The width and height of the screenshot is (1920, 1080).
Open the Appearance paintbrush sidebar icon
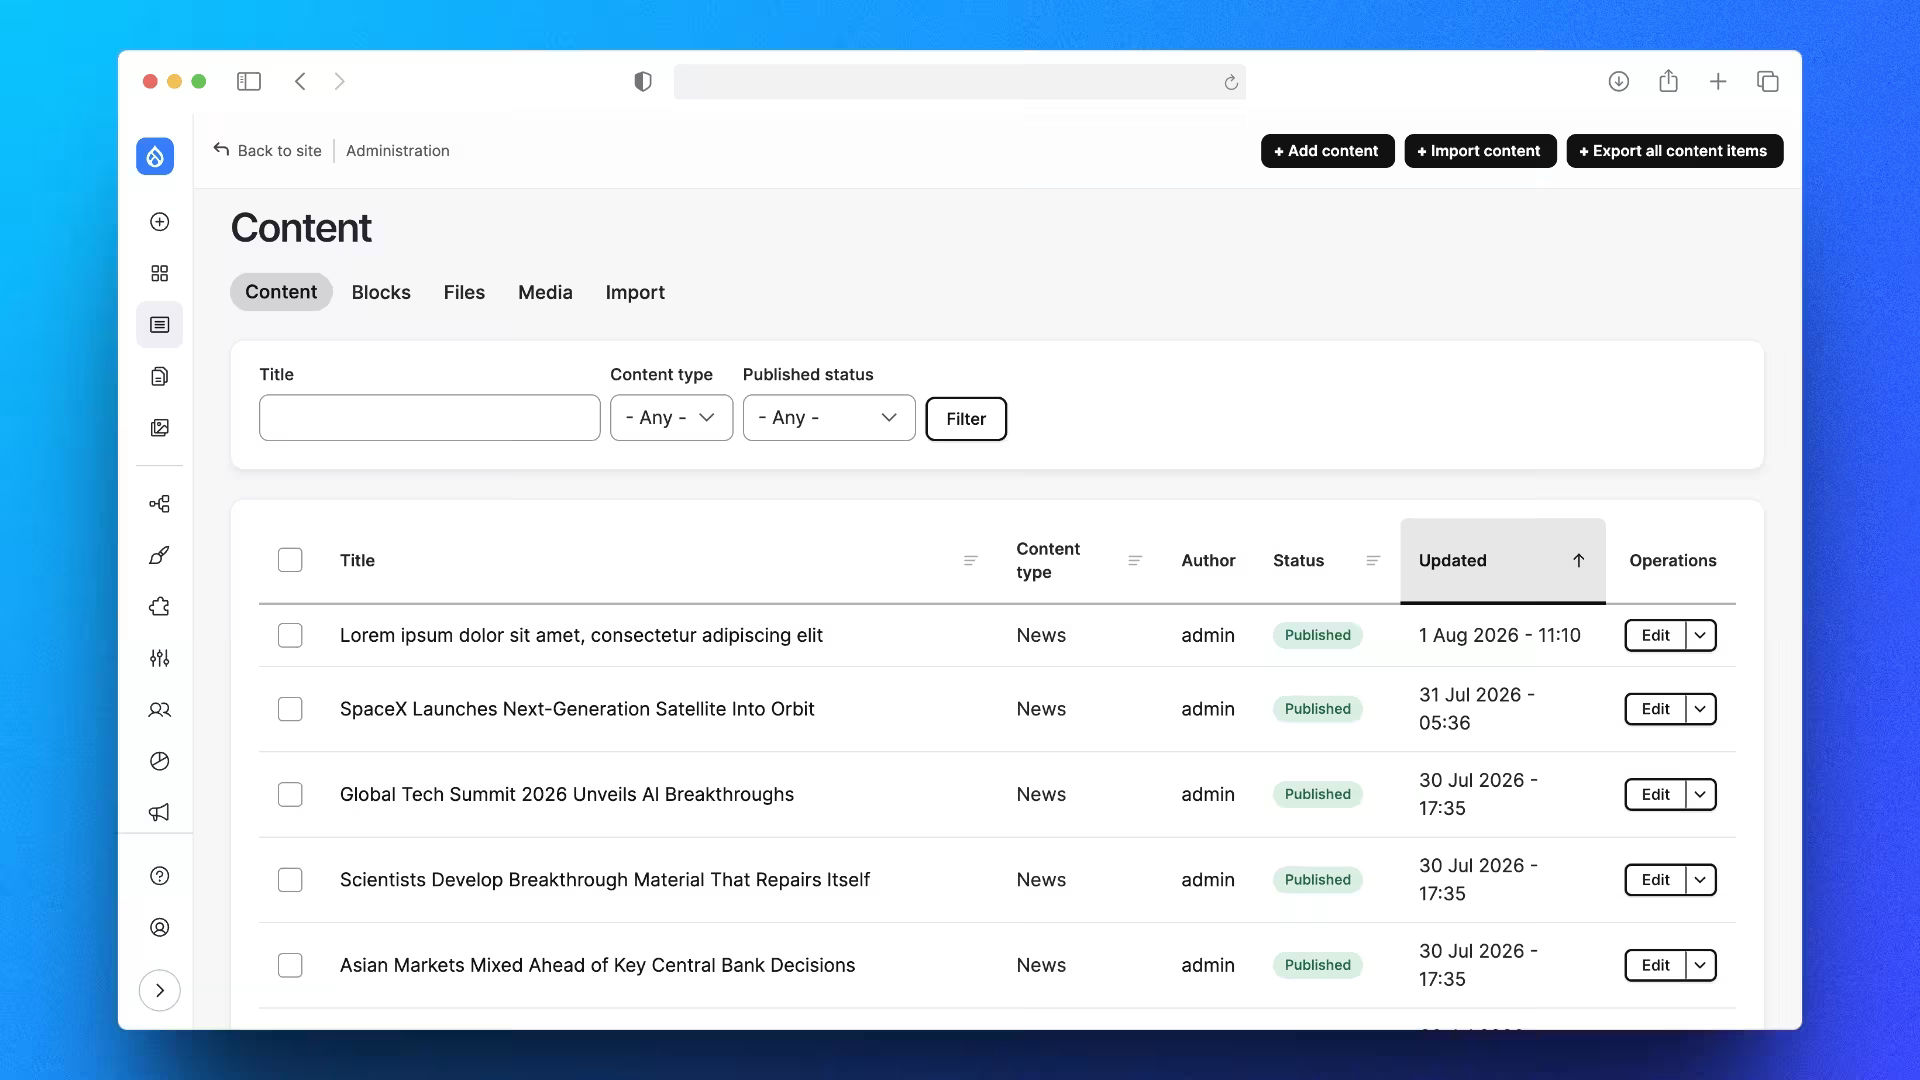click(x=159, y=555)
